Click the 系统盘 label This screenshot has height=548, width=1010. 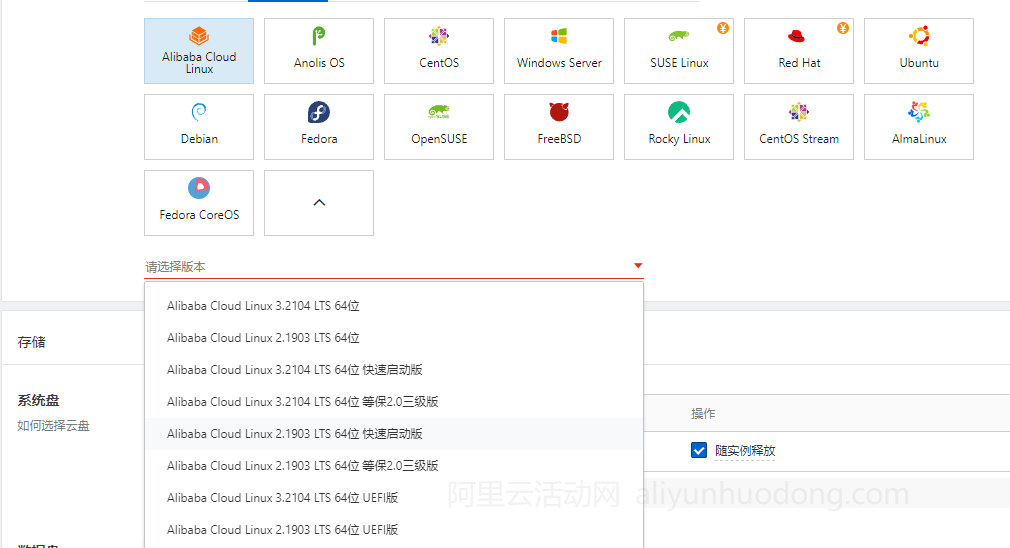coord(39,400)
